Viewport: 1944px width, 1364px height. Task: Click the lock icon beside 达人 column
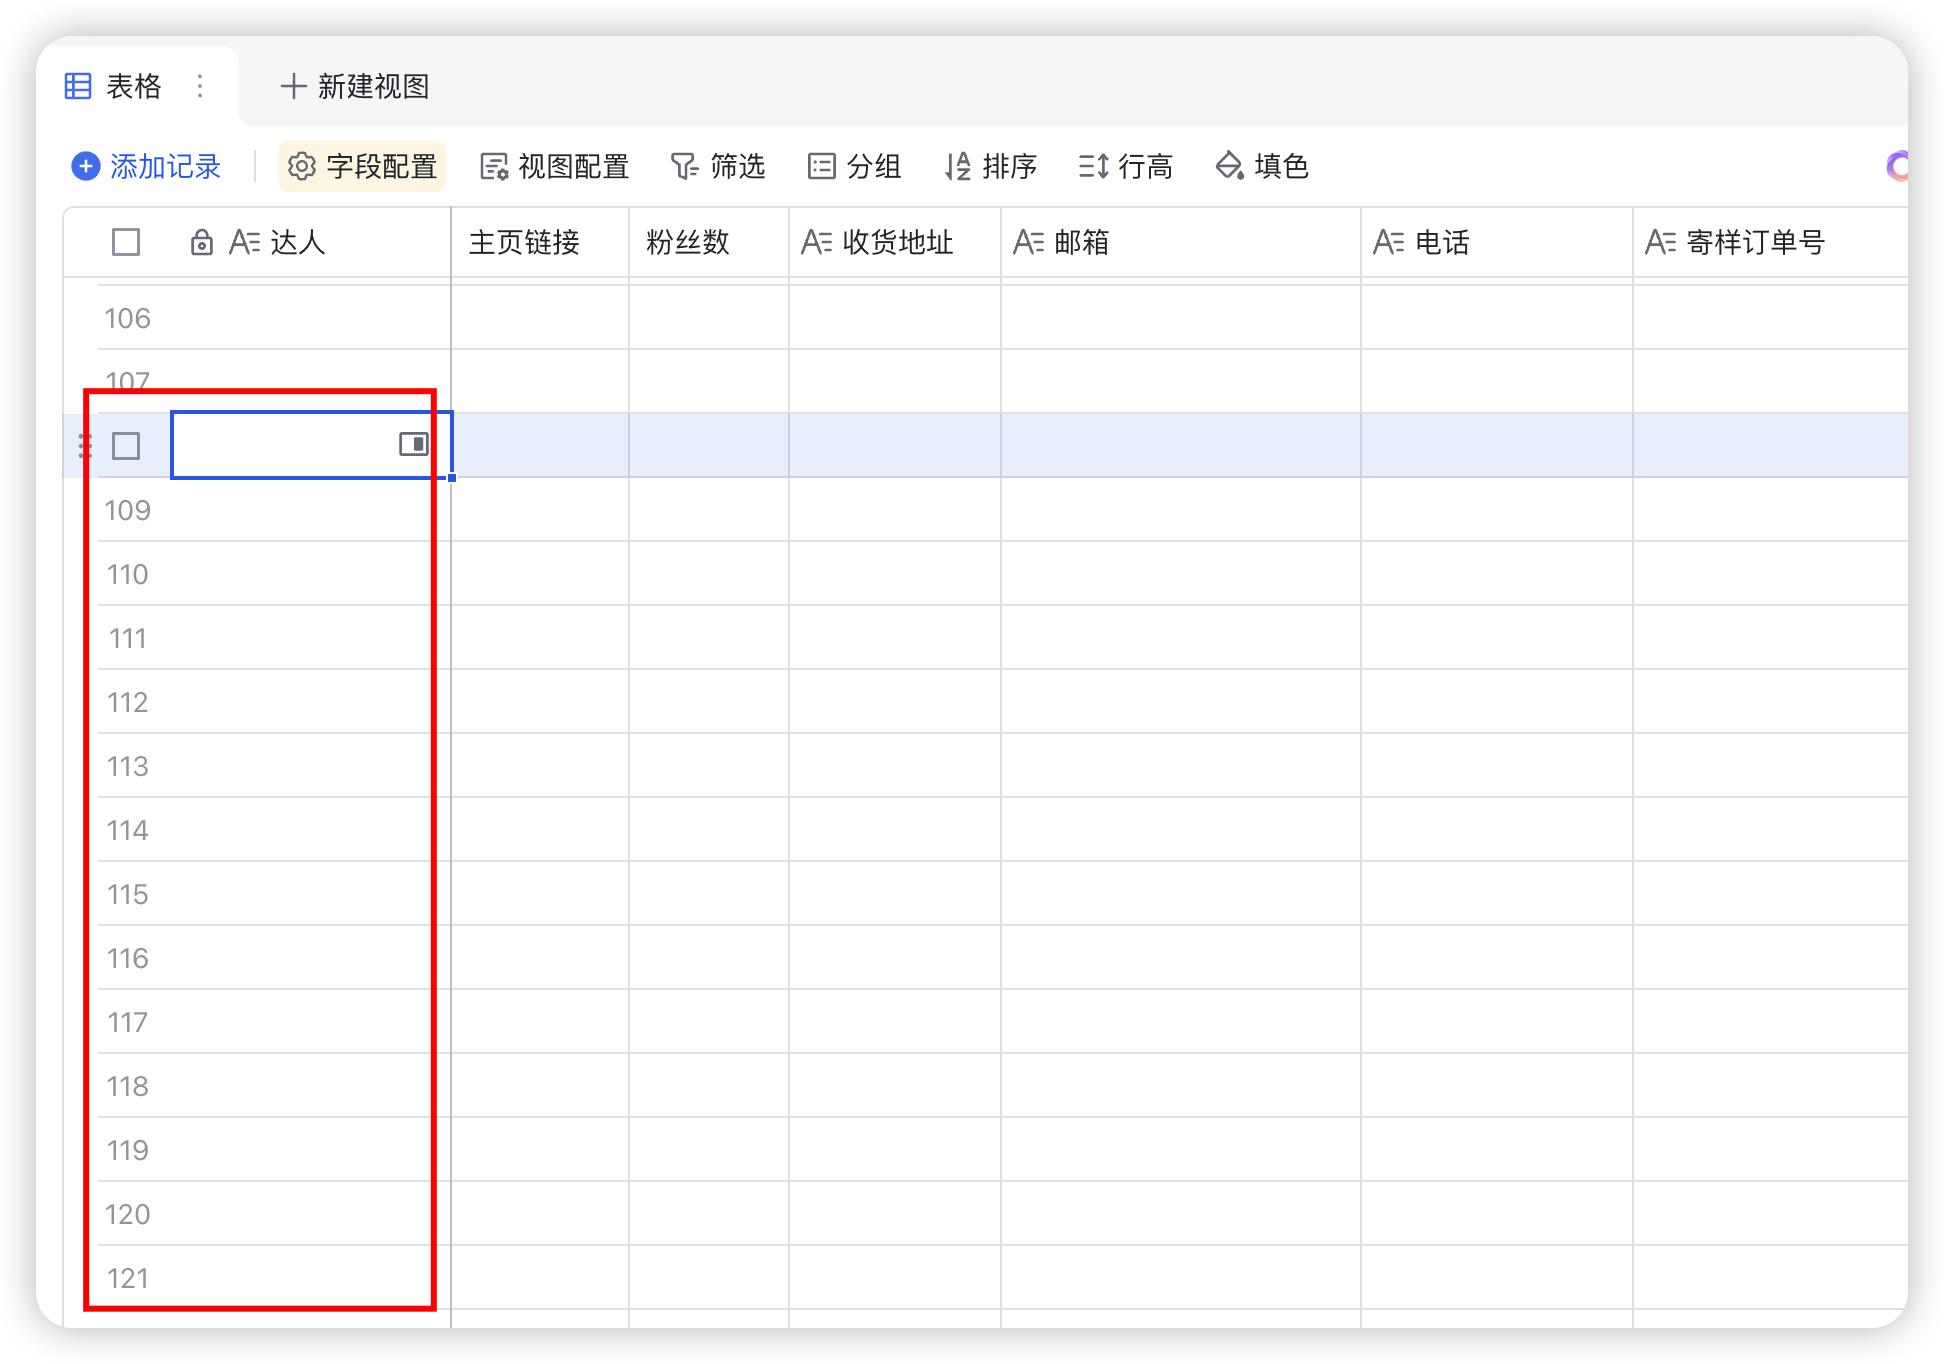click(x=201, y=242)
